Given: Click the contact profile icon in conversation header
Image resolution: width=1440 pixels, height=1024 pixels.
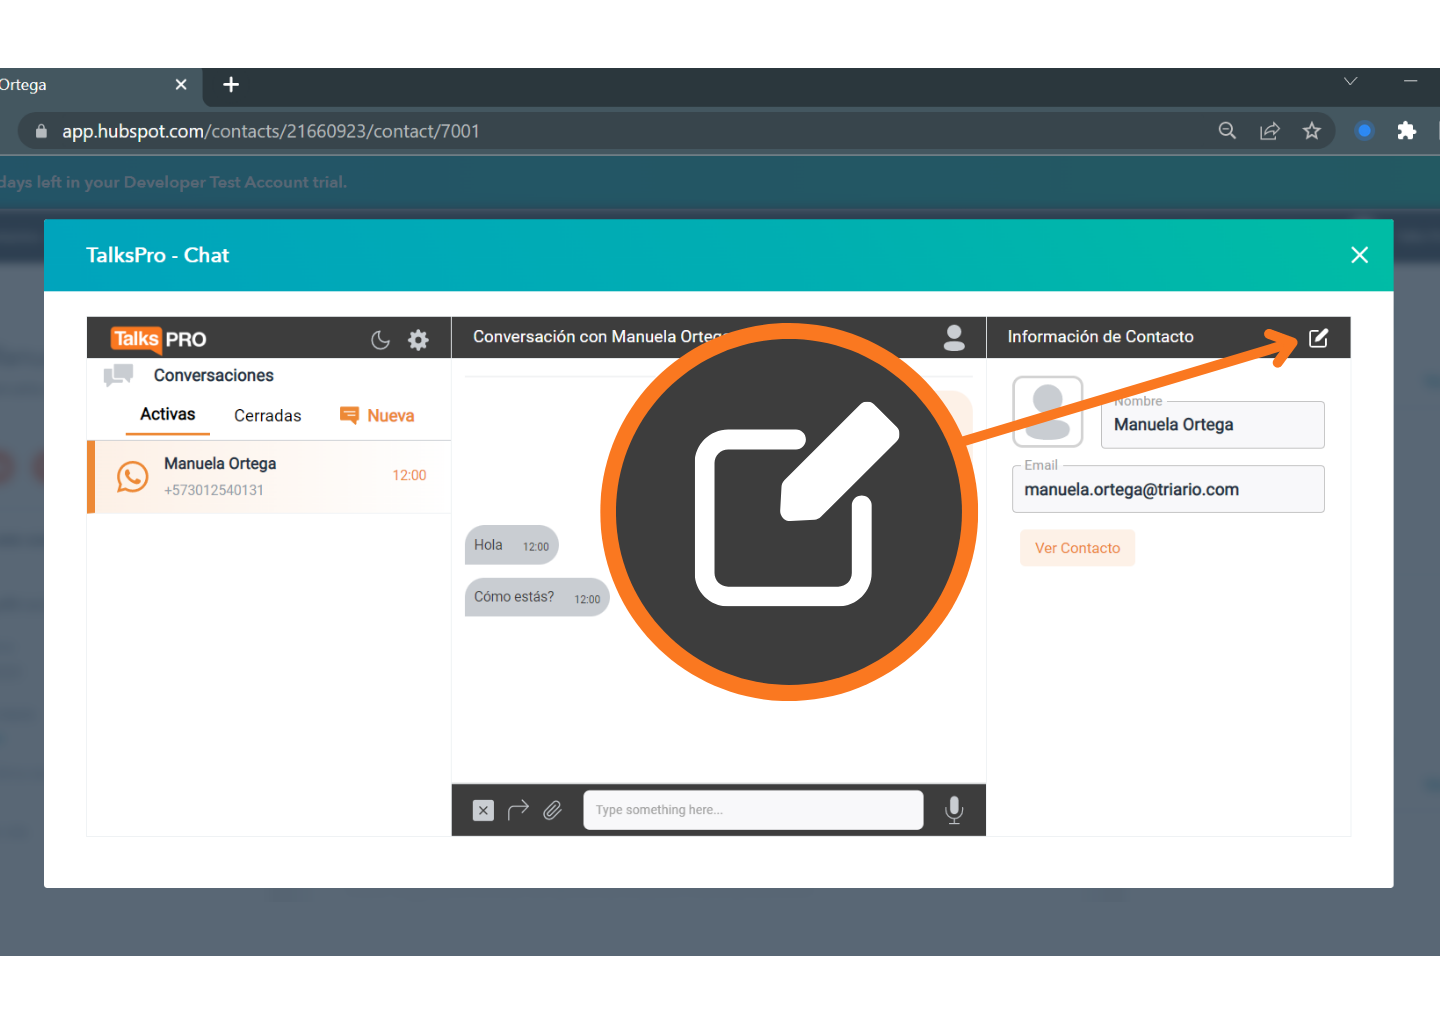Looking at the screenshot, I should coord(954,338).
